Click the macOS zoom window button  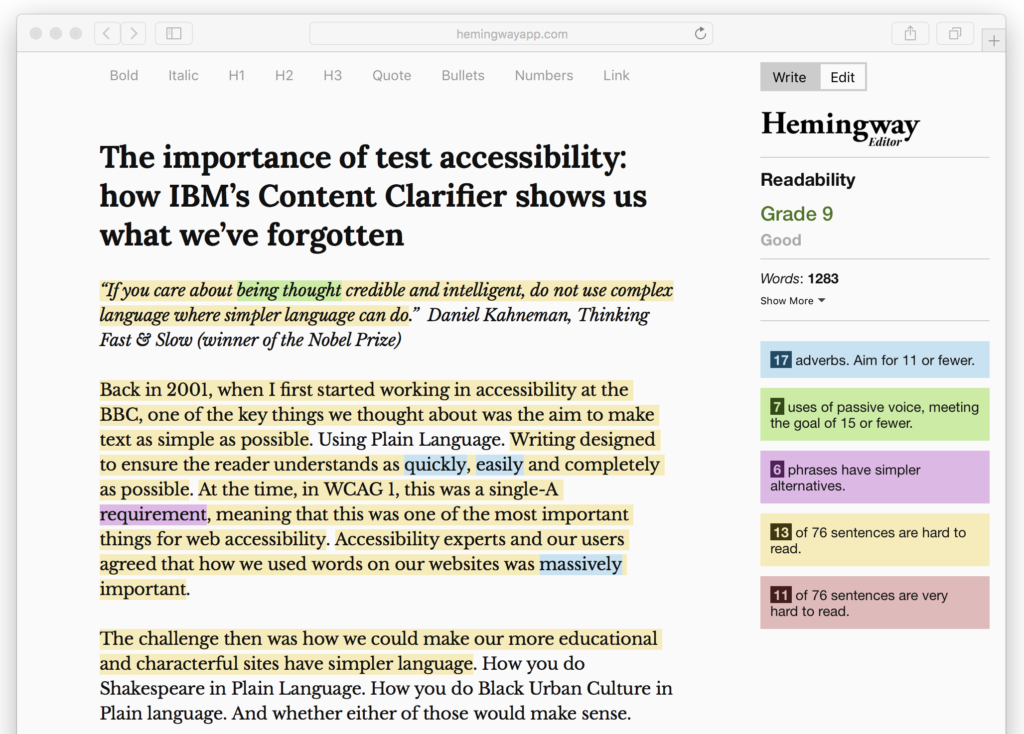pyautogui.click(x=76, y=33)
